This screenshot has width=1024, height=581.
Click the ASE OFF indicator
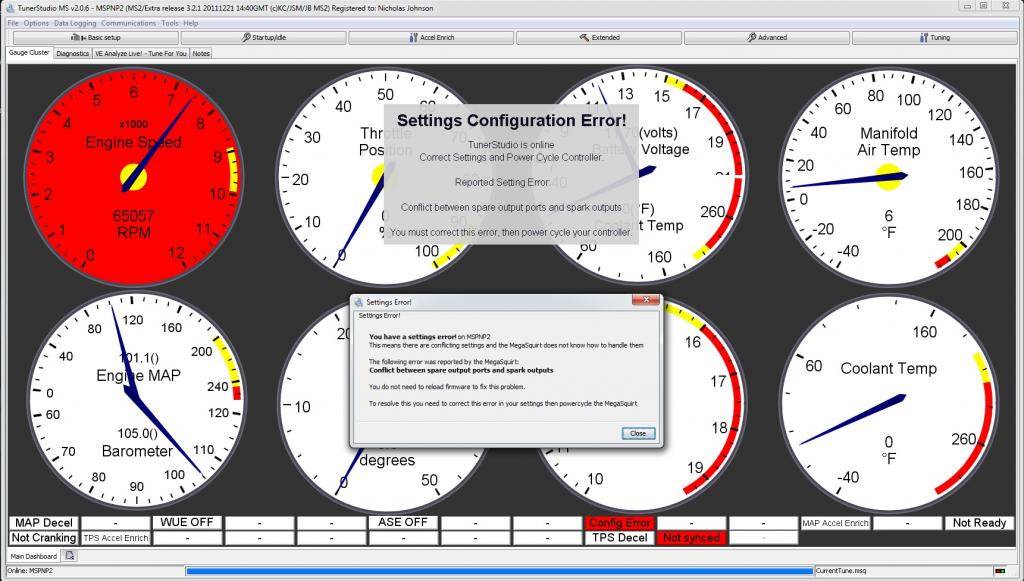click(403, 523)
